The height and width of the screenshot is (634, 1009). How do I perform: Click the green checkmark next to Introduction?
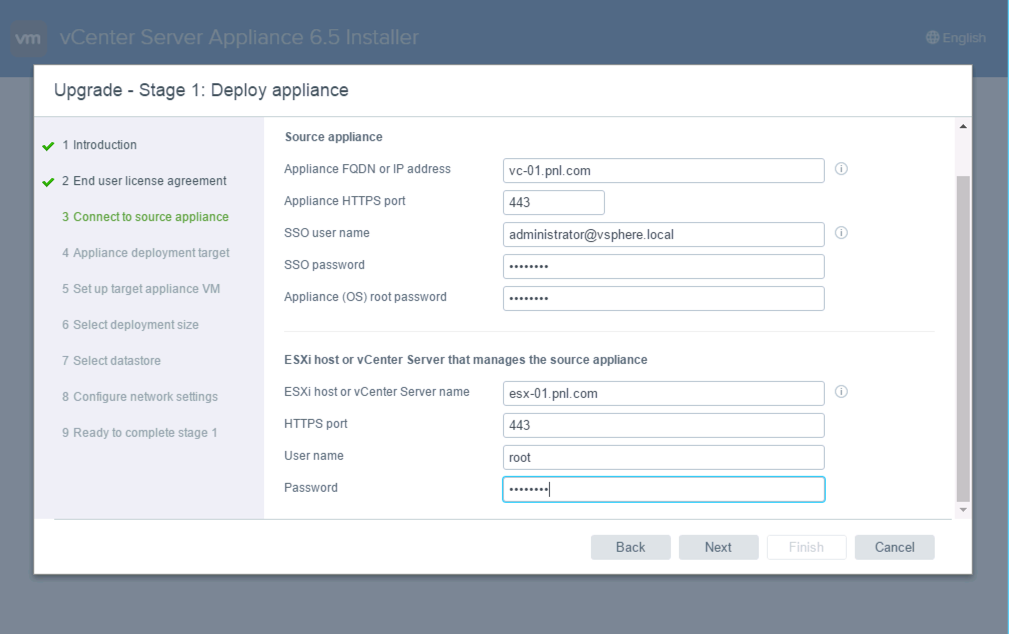point(48,146)
